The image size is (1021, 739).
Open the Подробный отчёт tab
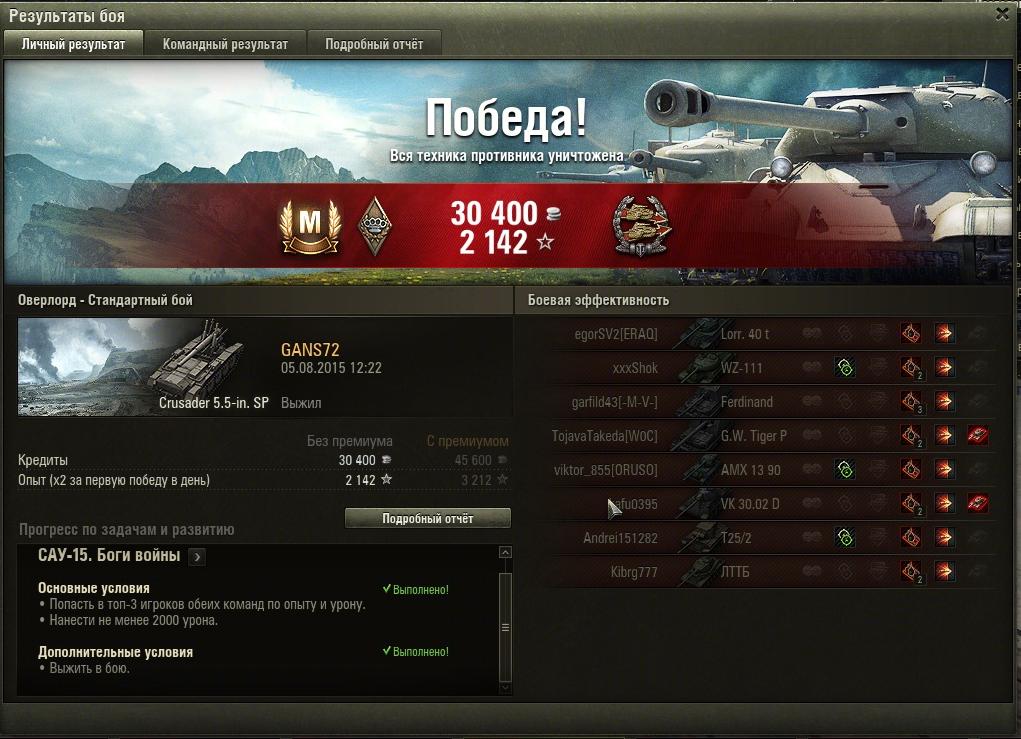click(x=374, y=44)
